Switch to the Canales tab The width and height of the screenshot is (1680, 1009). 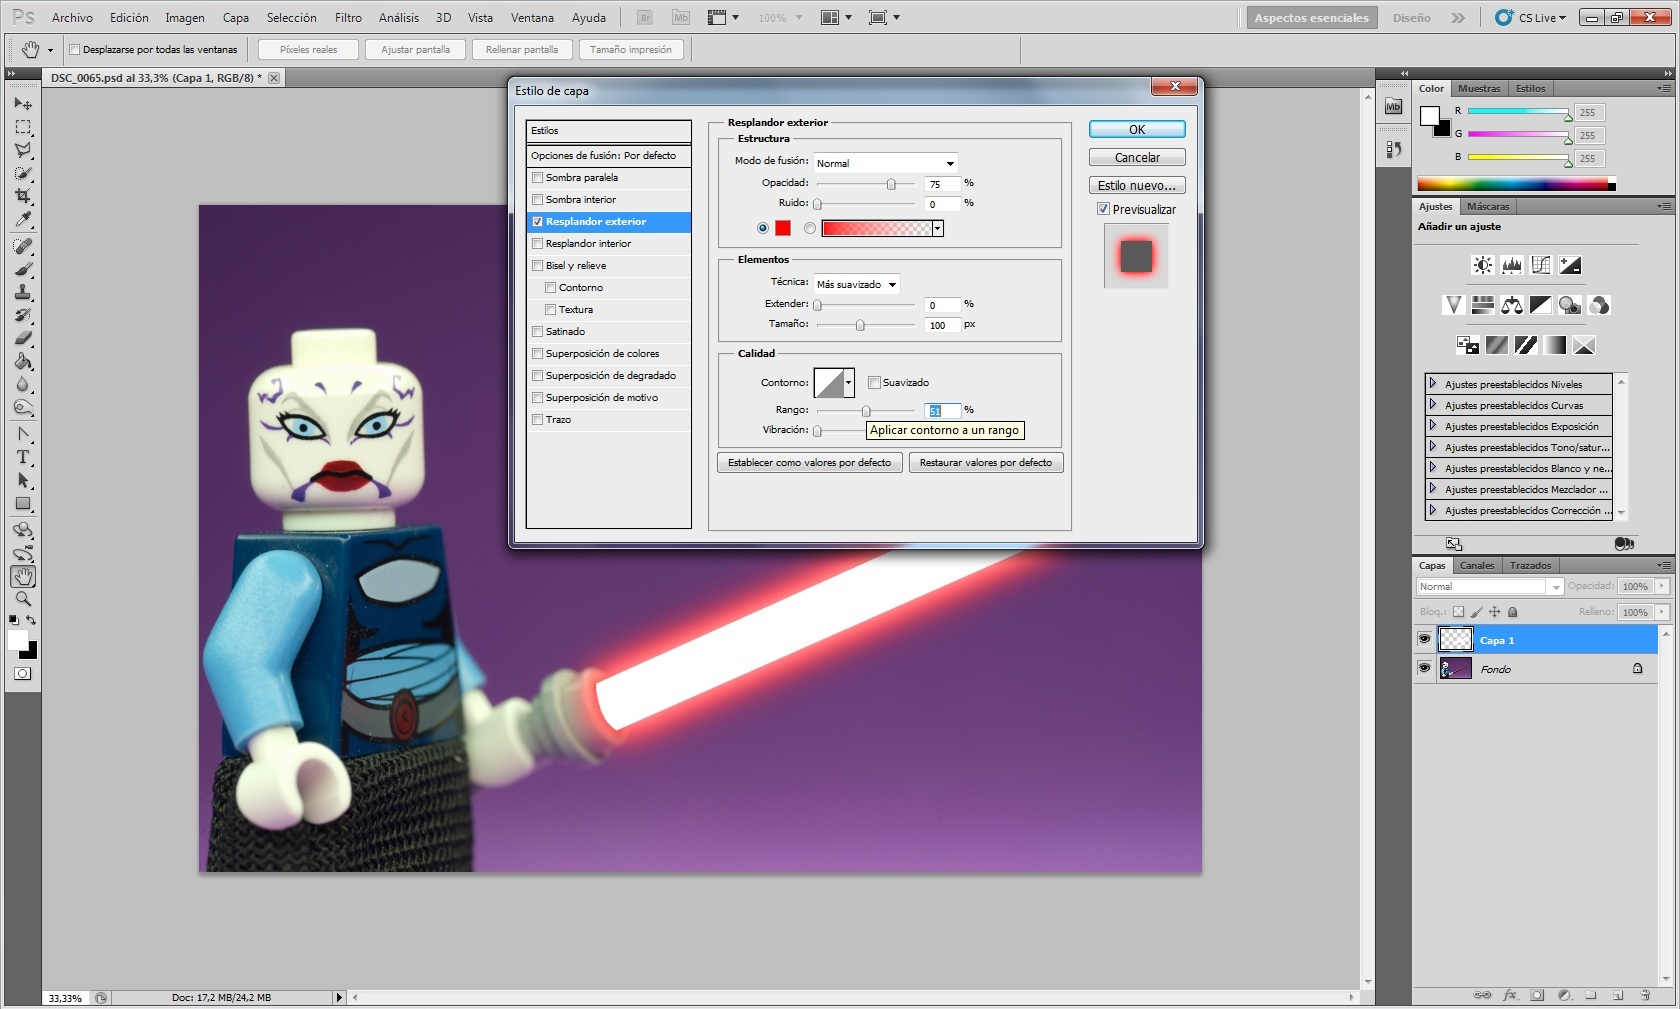pos(1476,566)
